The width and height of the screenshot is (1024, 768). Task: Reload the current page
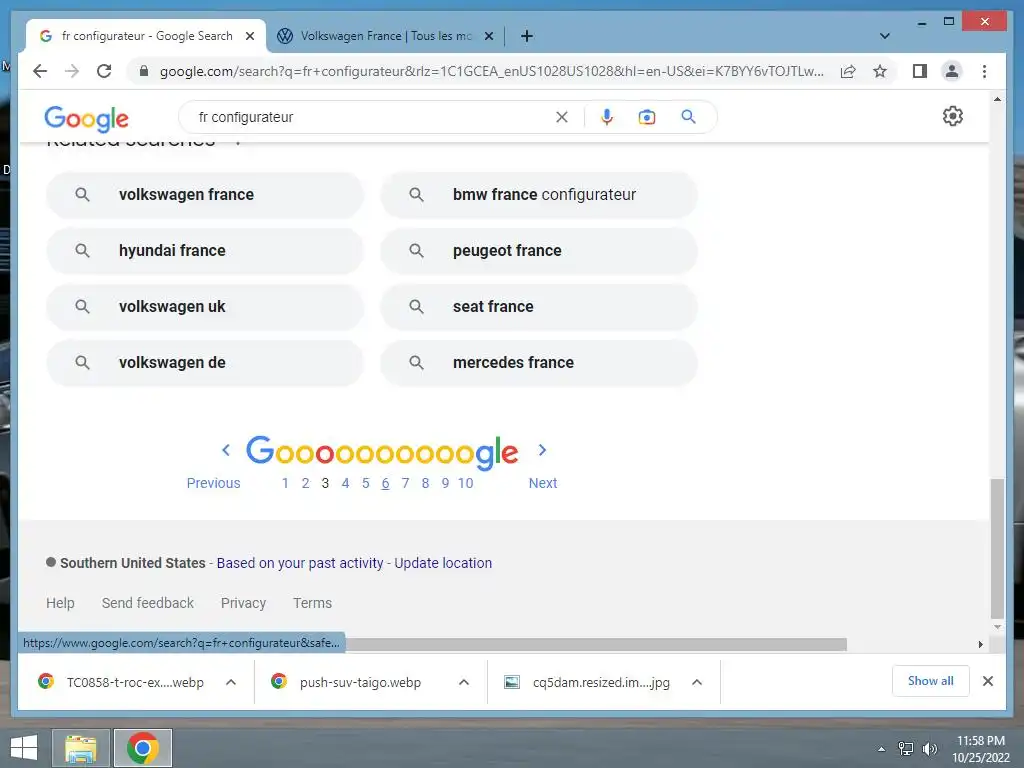(x=104, y=71)
